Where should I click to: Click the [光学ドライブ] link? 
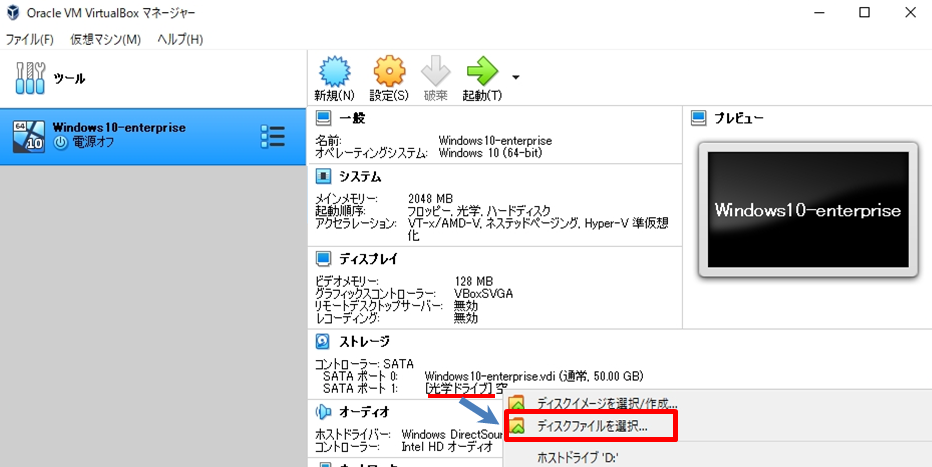click(x=460, y=389)
